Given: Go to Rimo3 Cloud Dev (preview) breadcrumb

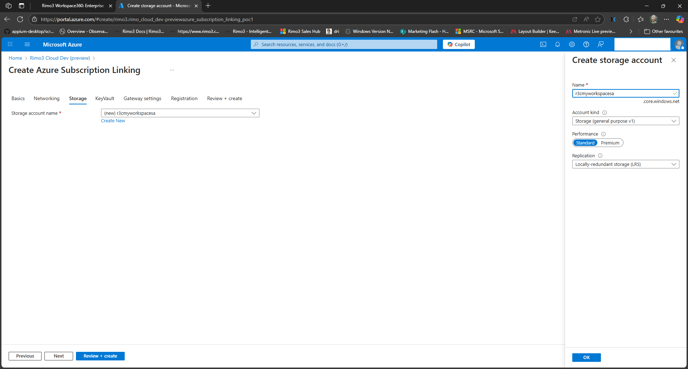Looking at the screenshot, I should click(x=60, y=58).
